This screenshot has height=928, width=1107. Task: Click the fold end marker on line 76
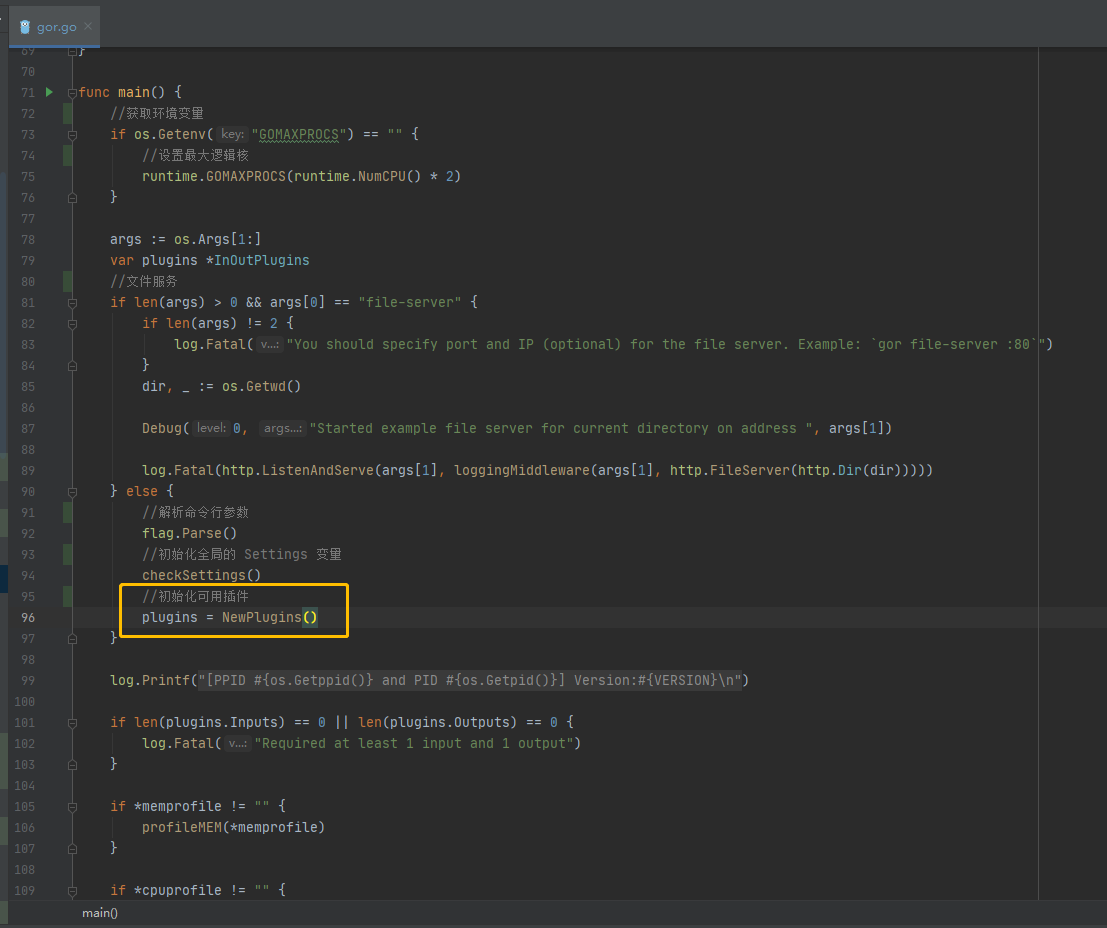[72, 198]
